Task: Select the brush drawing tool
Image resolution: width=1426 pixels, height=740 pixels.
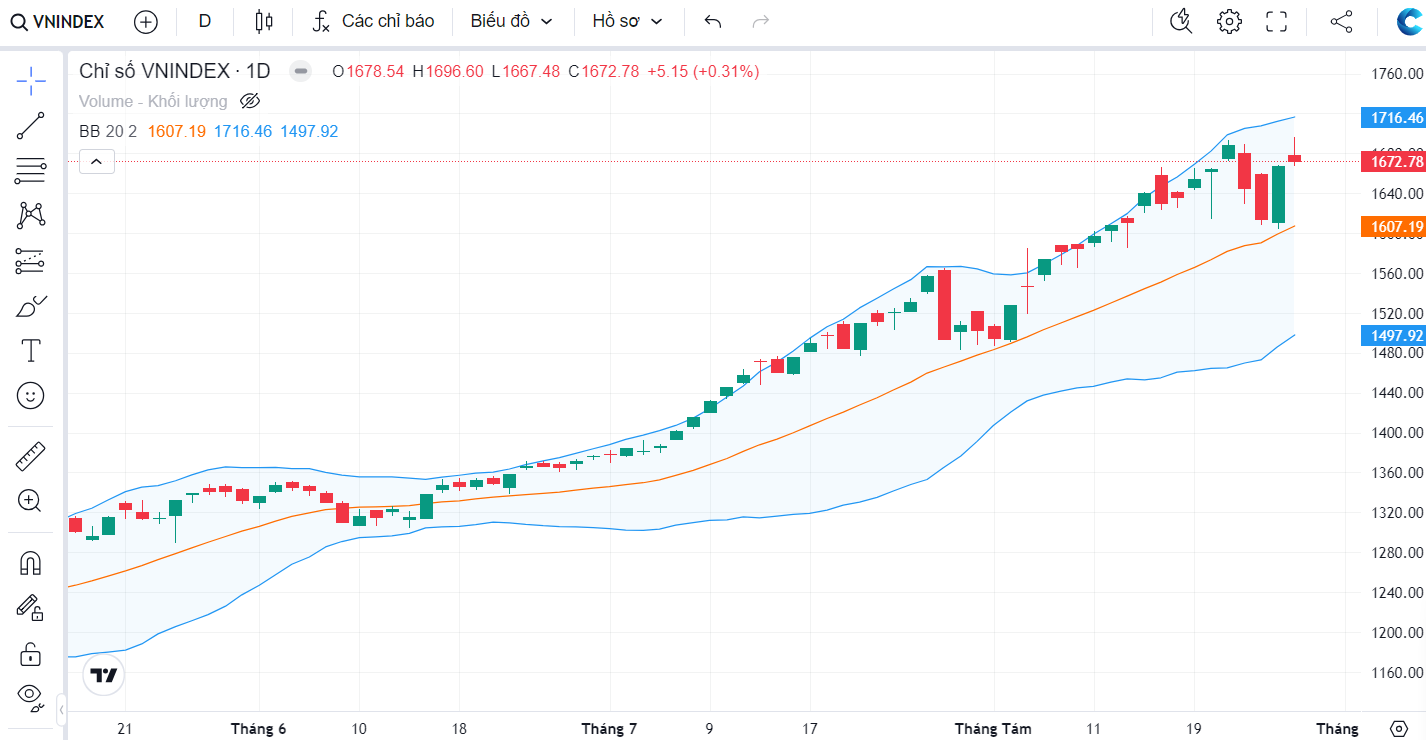Action: [31, 307]
